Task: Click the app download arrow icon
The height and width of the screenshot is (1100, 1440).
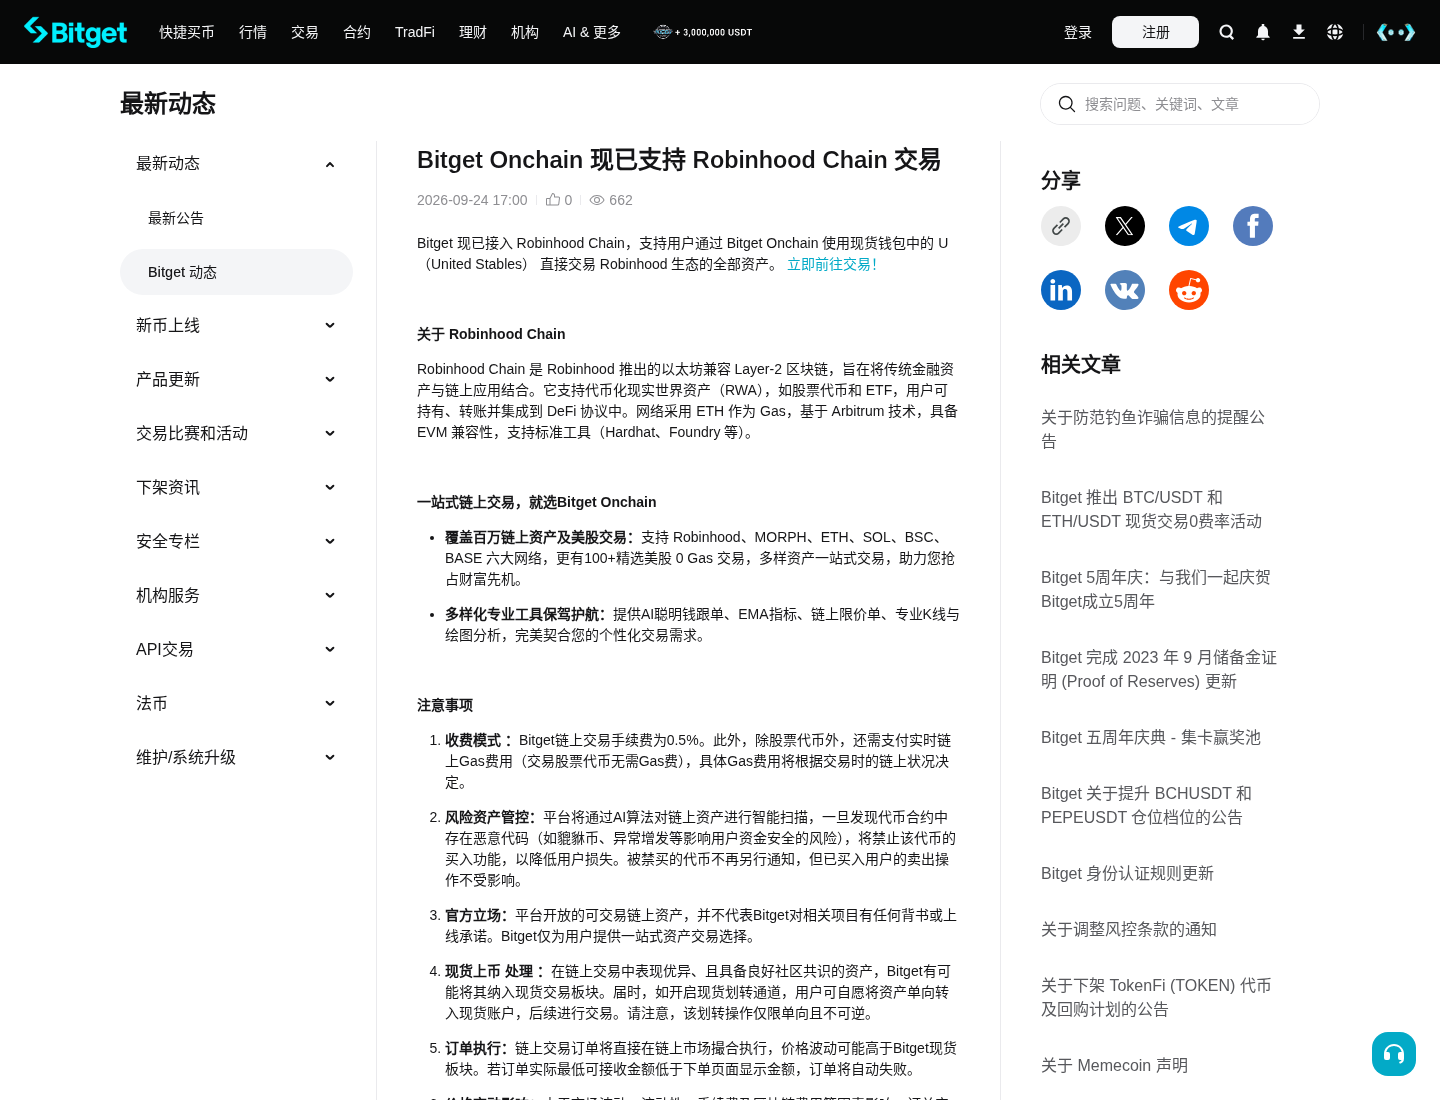Action: [x=1299, y=32]
